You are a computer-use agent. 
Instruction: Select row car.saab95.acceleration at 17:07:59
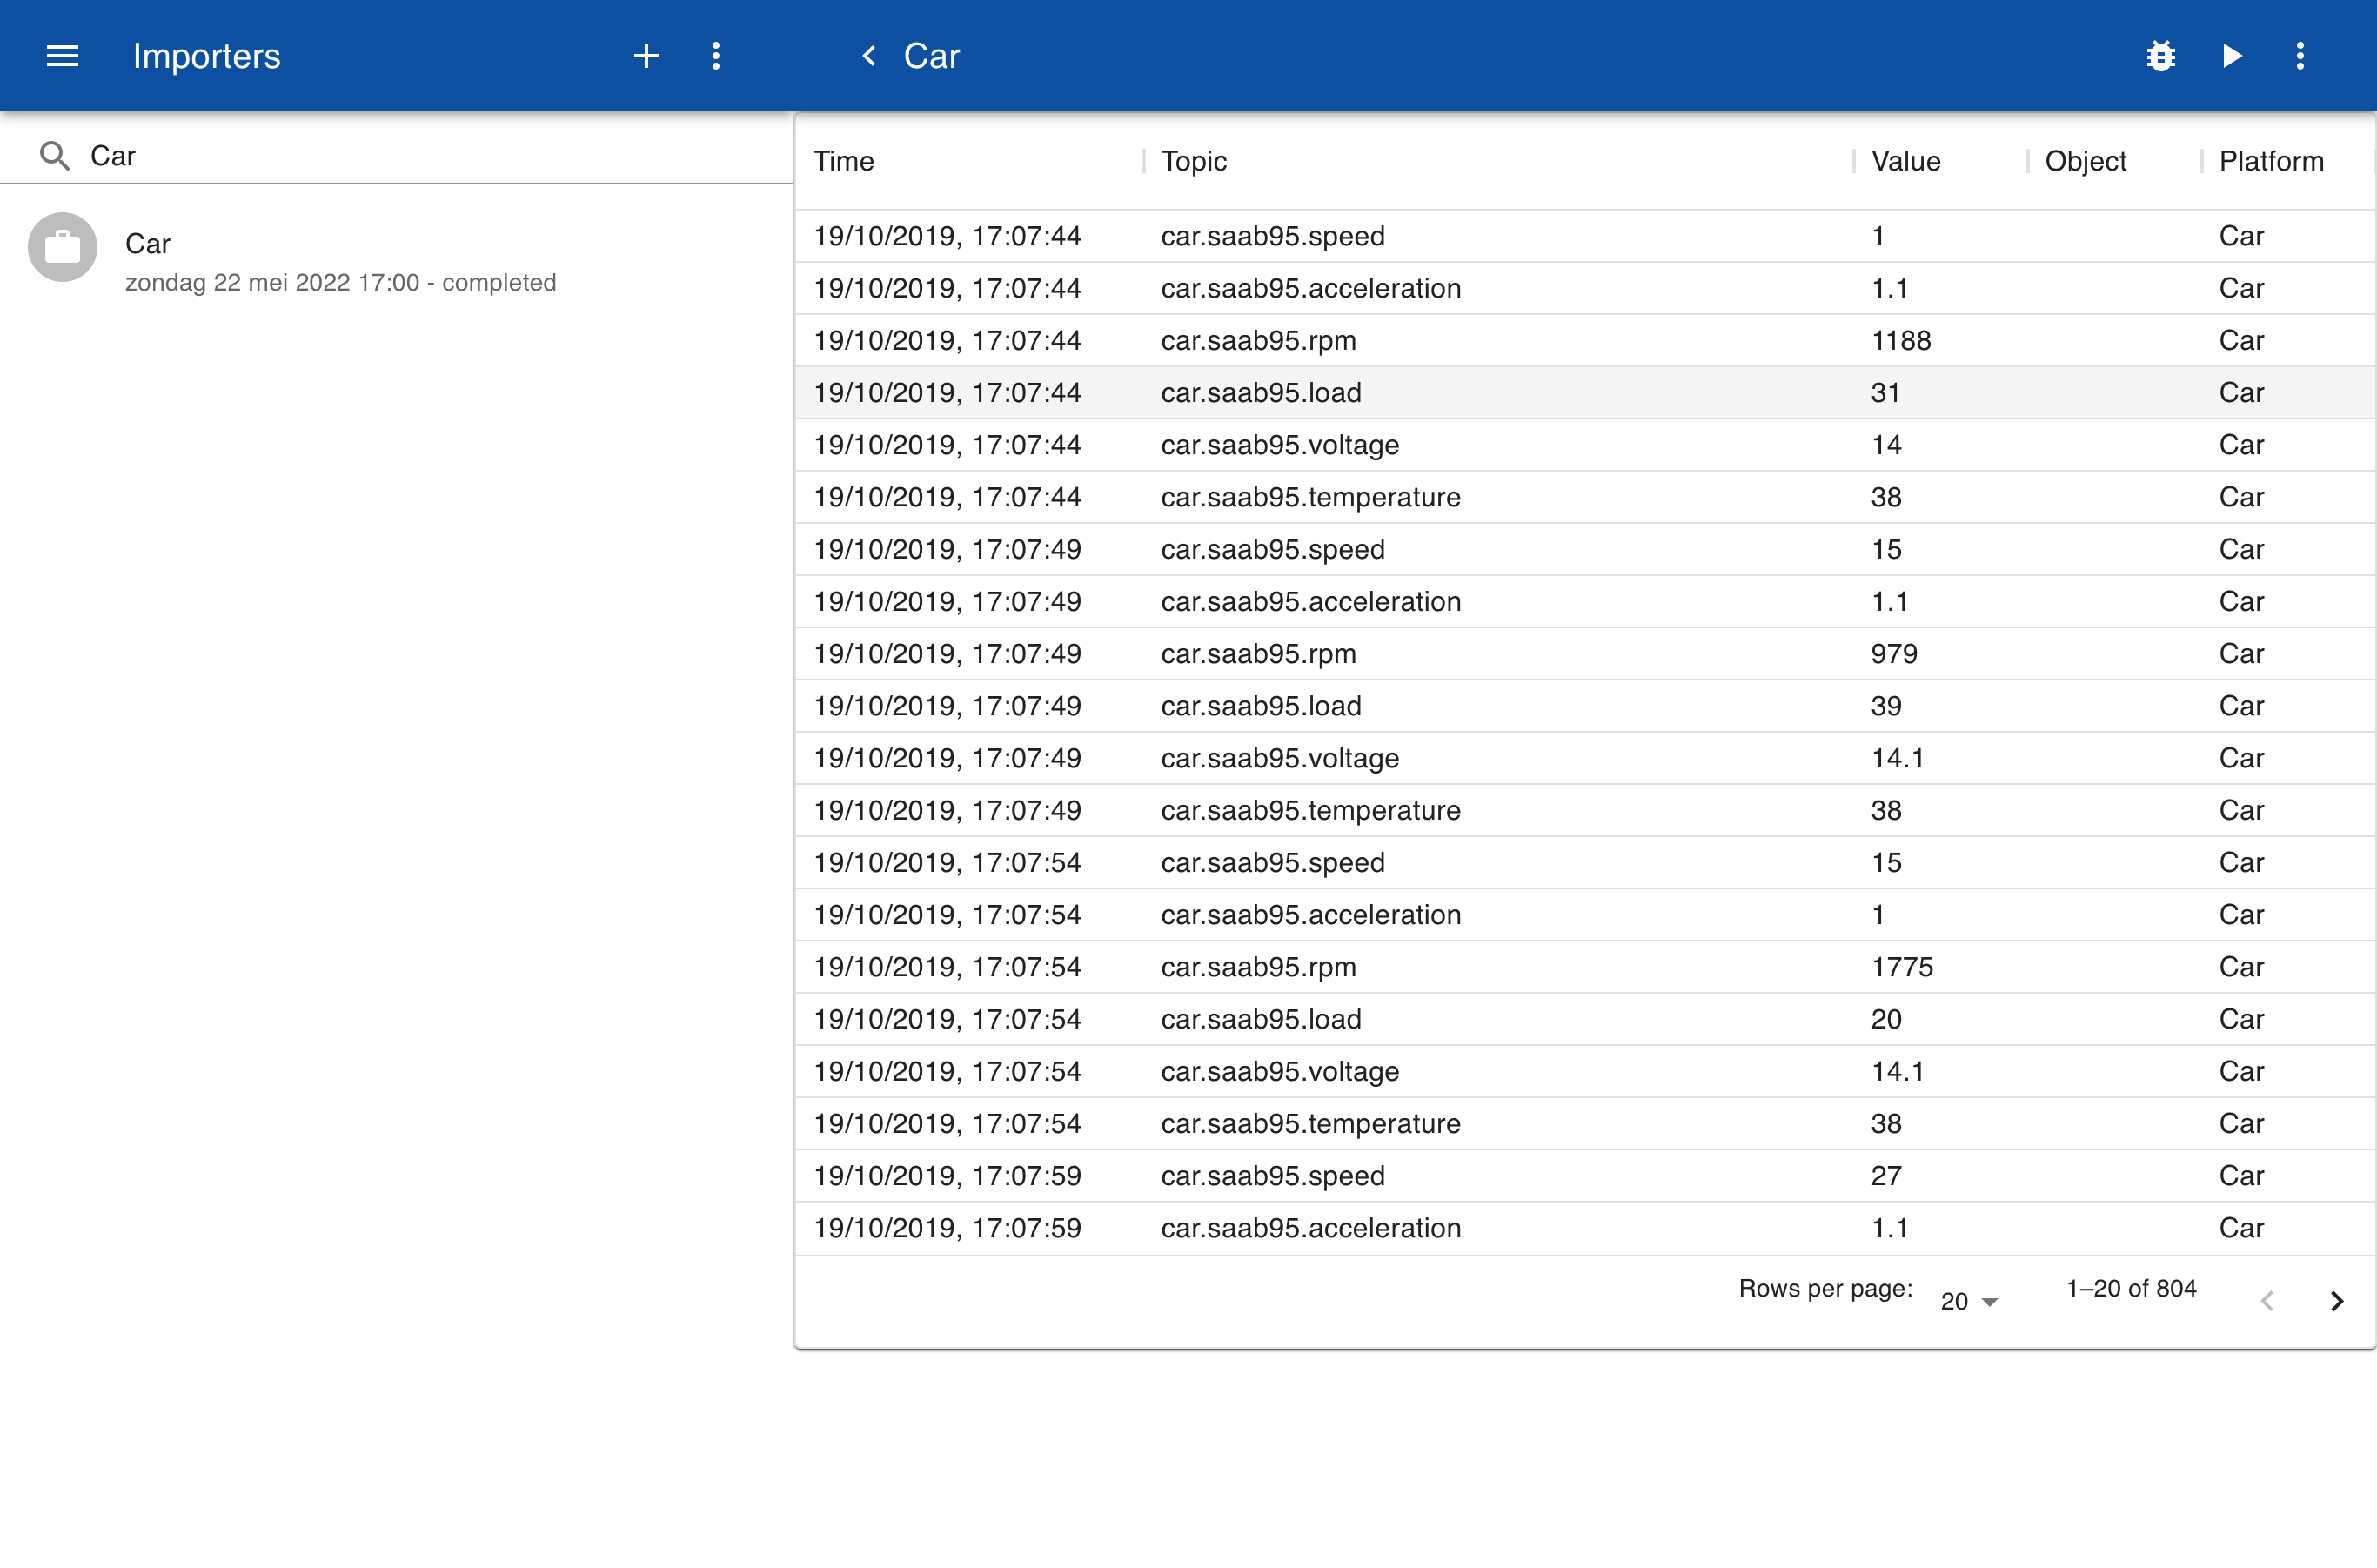tap(1585, 1228)
